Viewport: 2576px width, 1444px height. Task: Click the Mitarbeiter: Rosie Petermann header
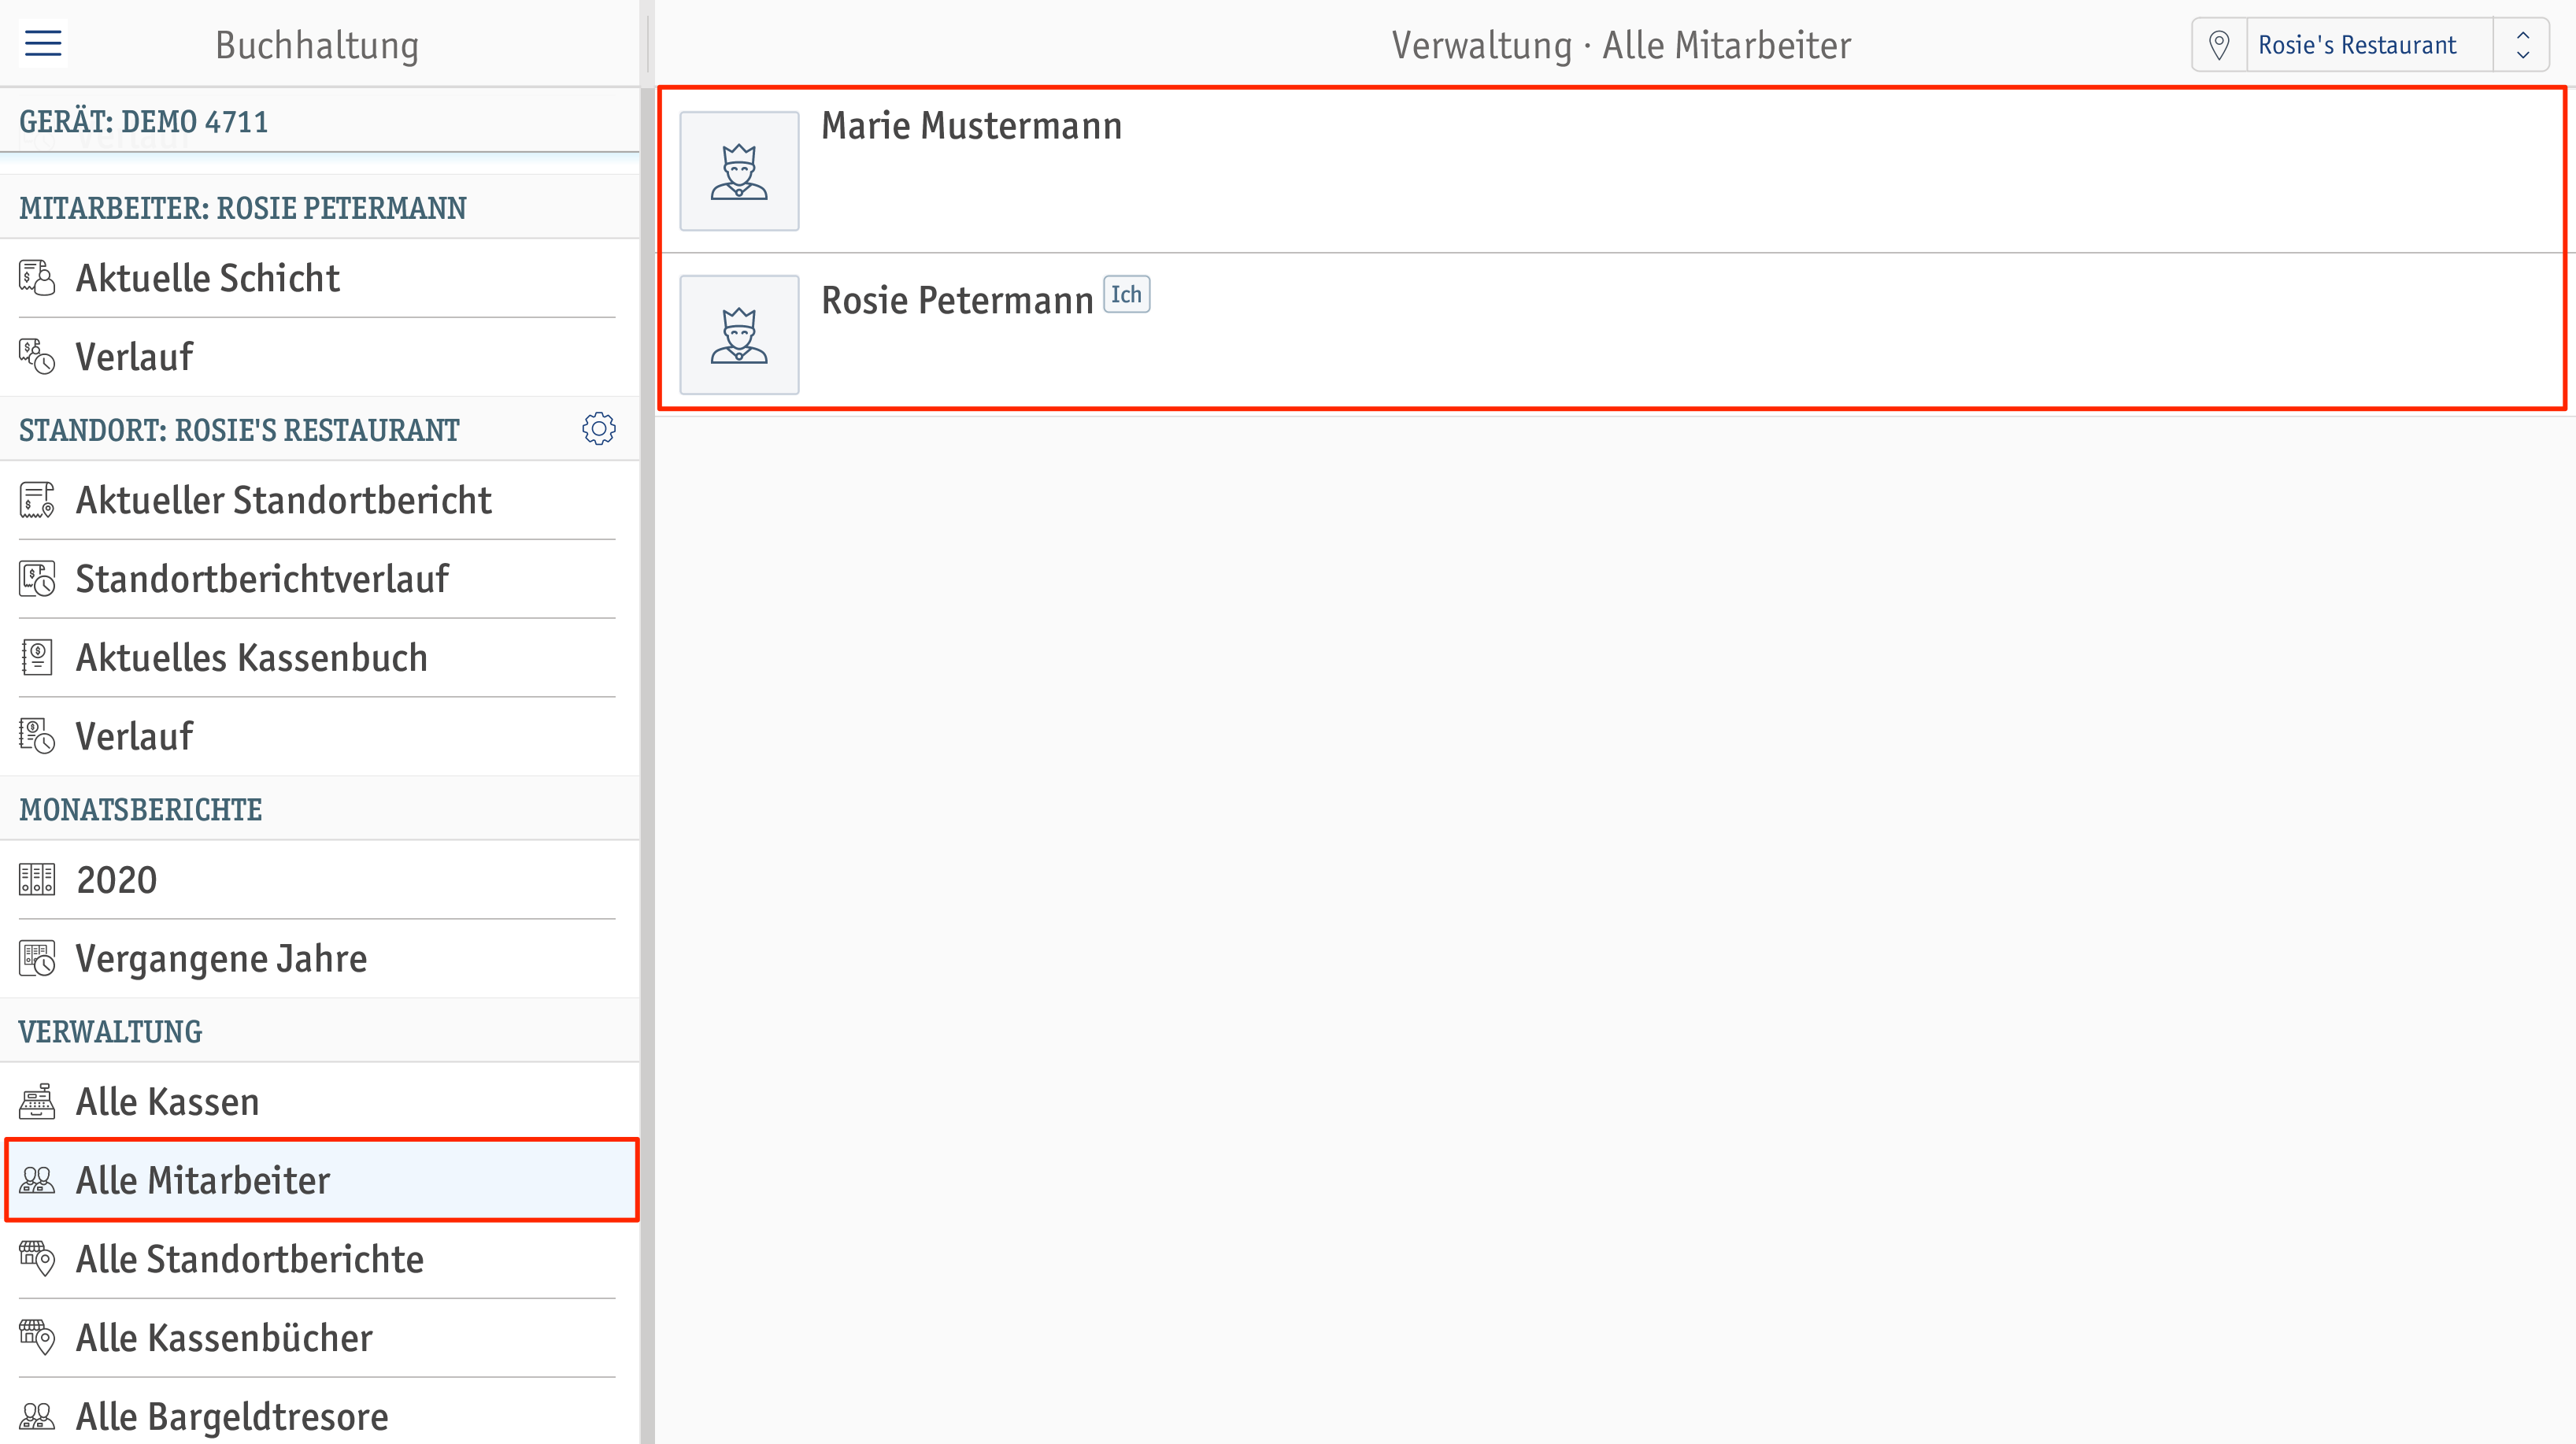point(318,208)
